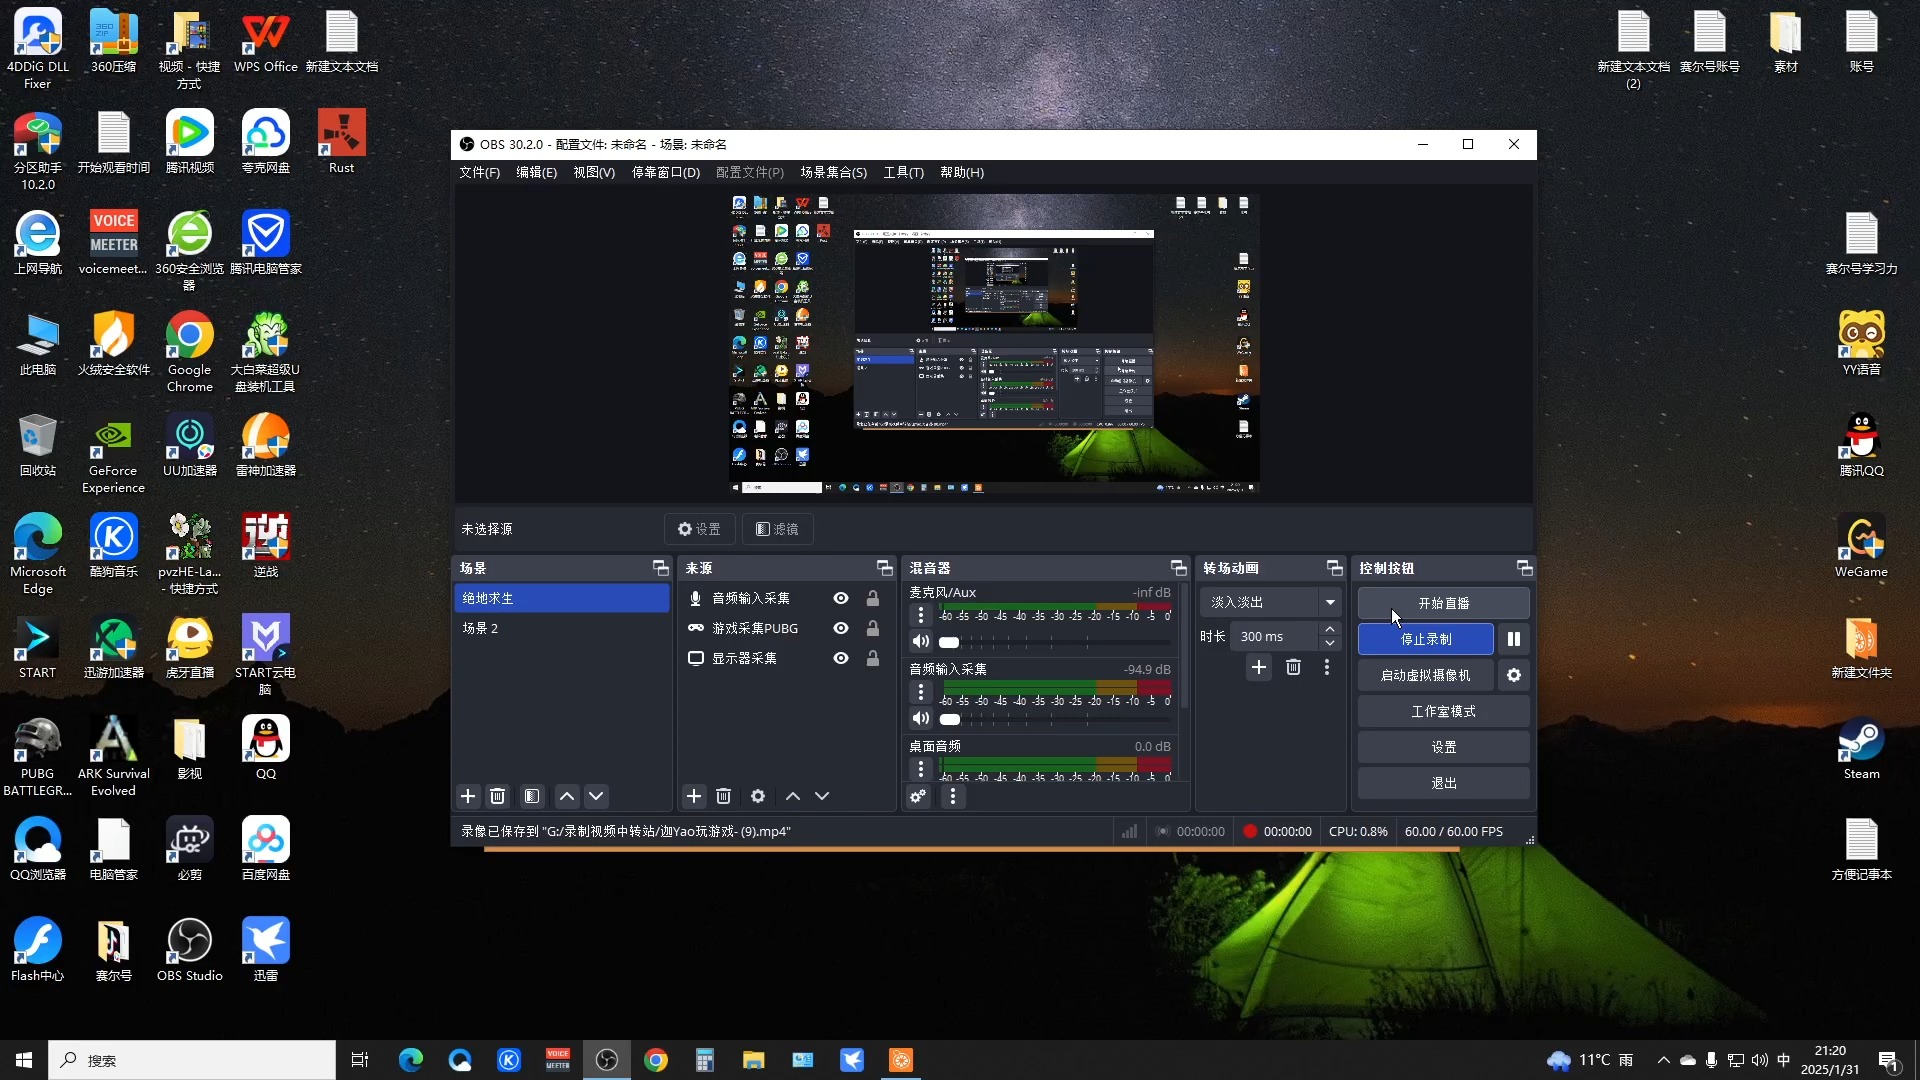Click 退出 button to quit OBS

pyautogui.click(x=1443, y=783)
